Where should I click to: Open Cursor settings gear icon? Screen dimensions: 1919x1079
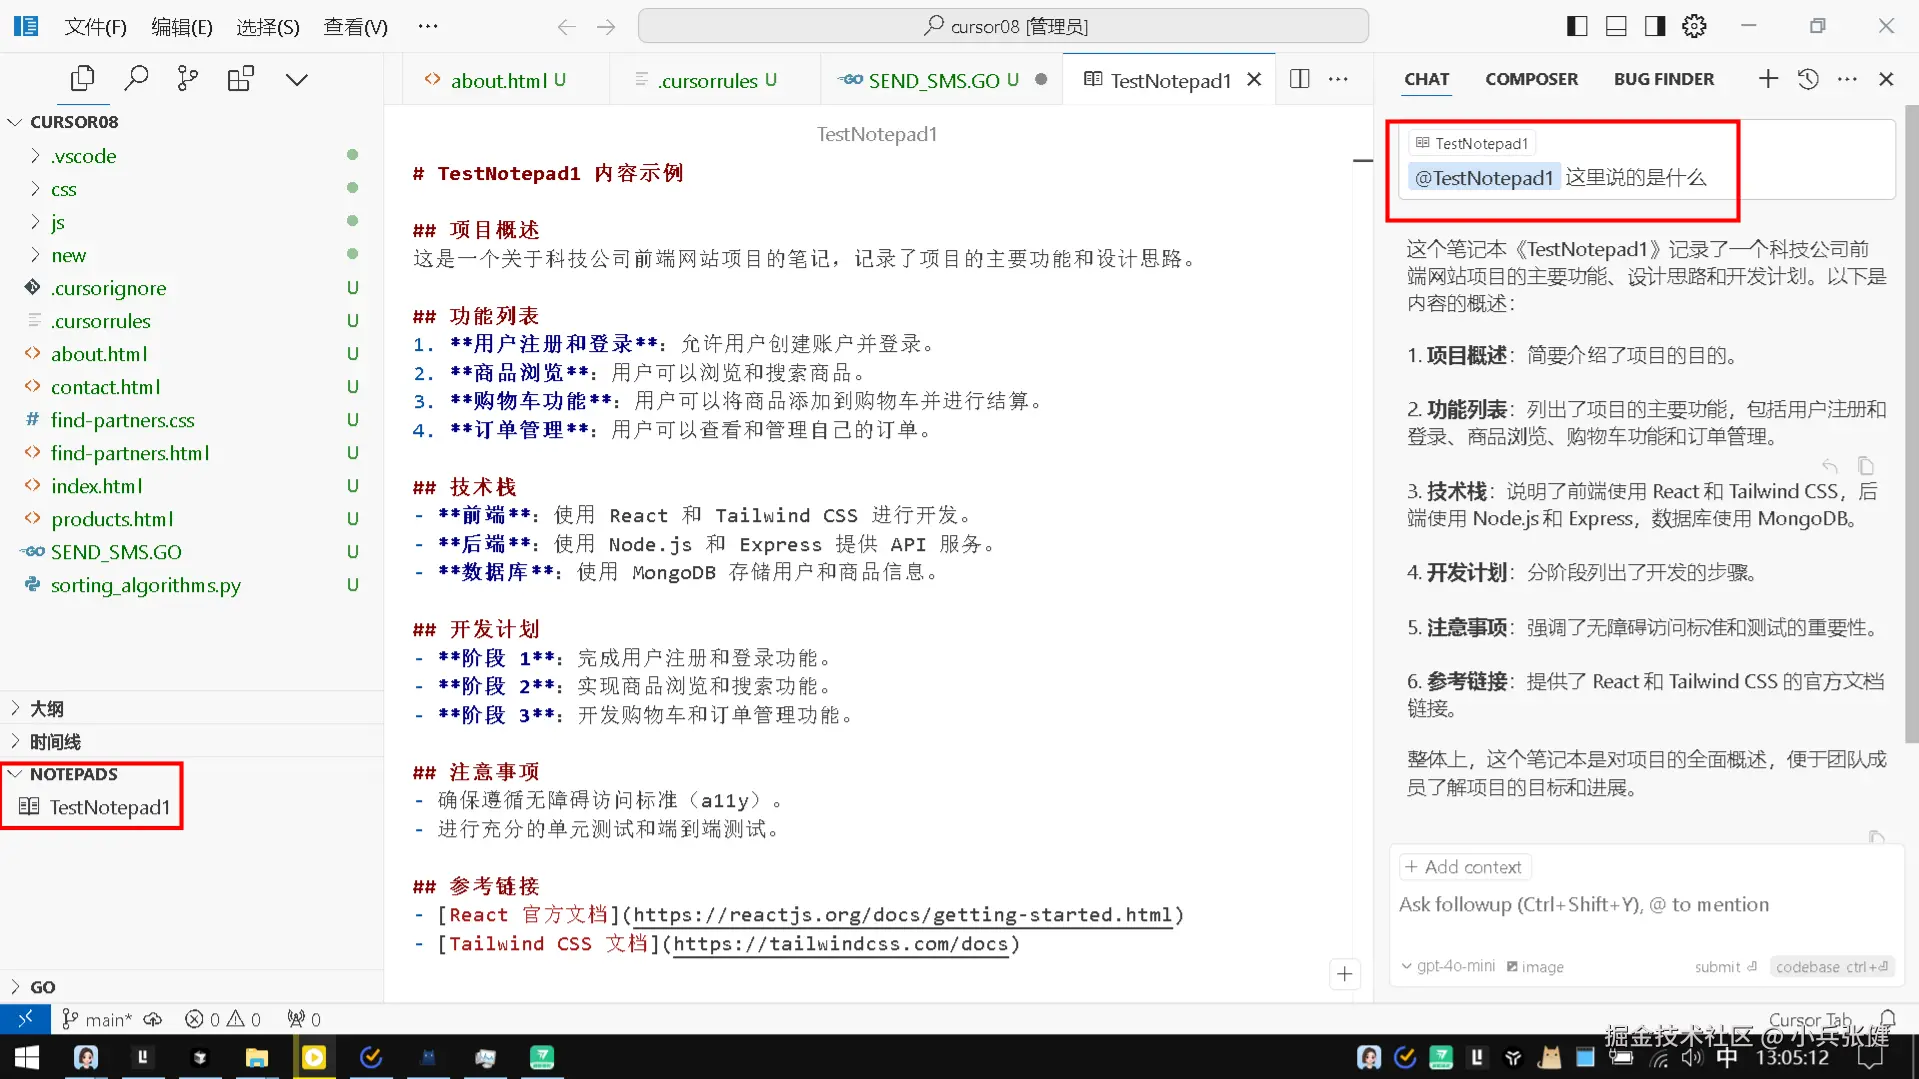pyautogui.click(x=1694, y=26)
